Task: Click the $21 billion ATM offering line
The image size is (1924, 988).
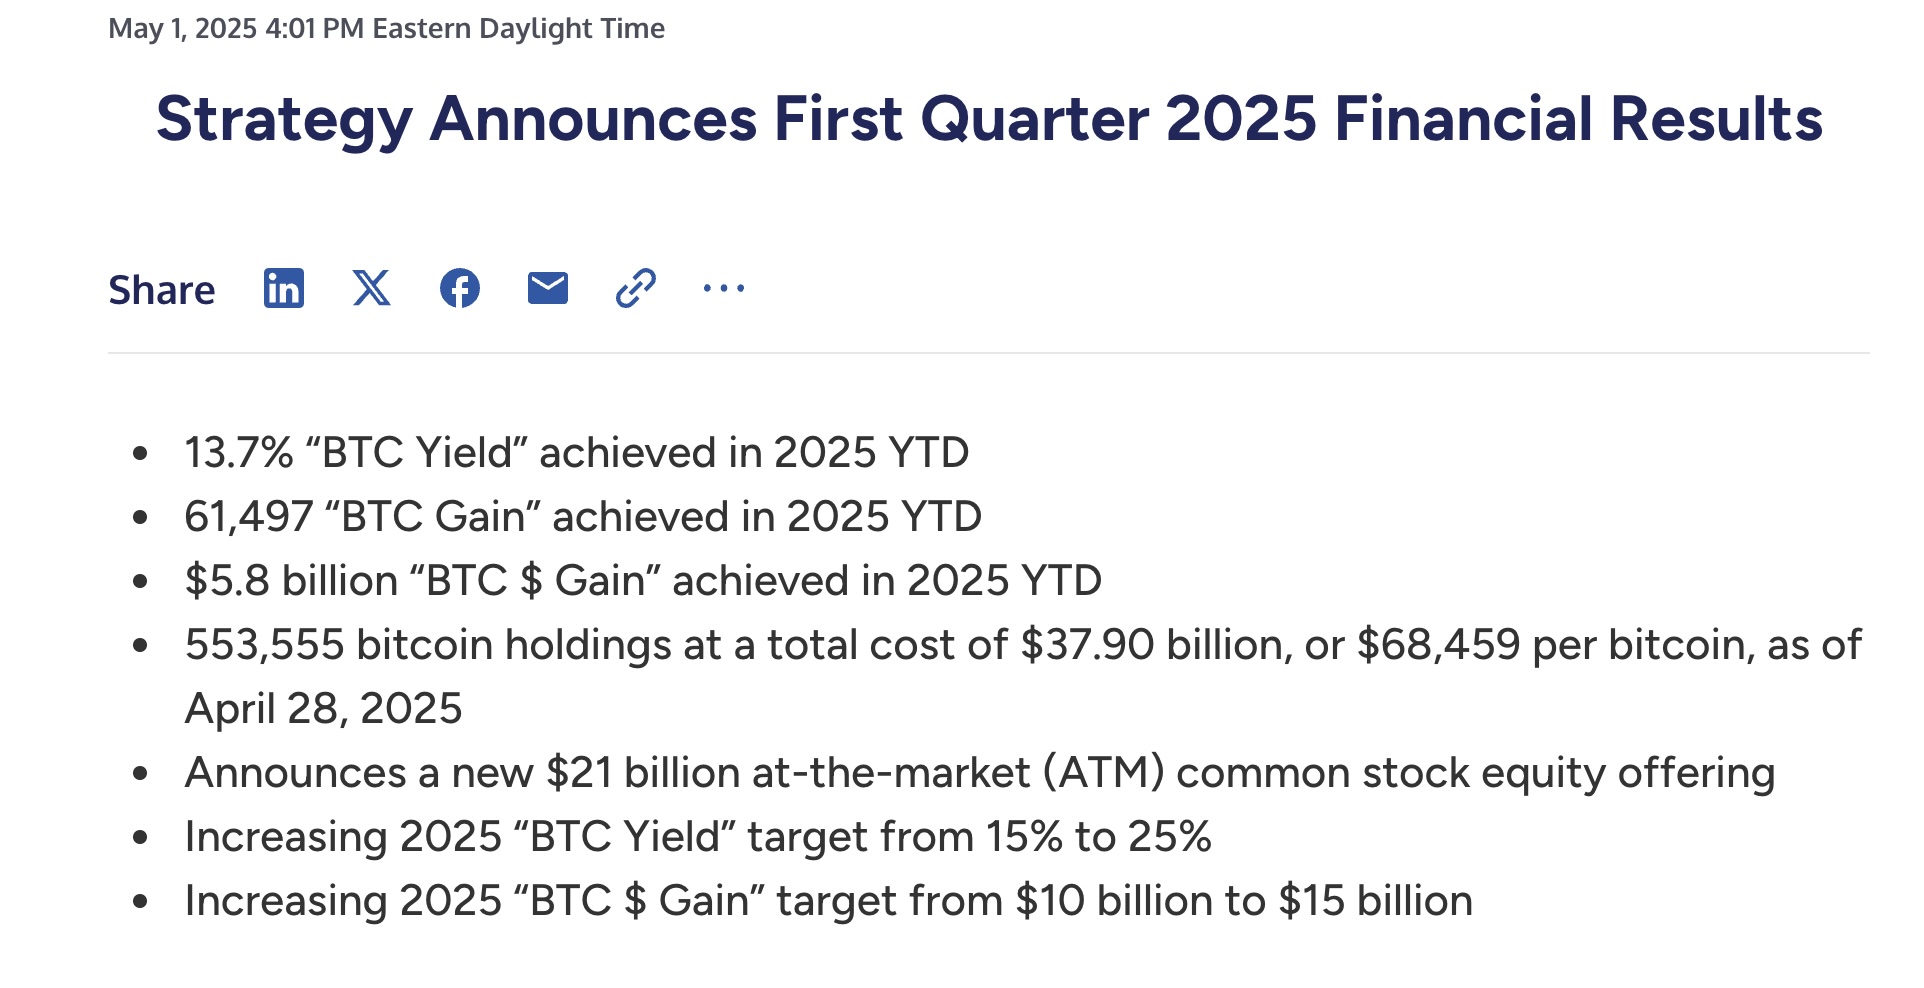Action: click(x=980, y=773)
